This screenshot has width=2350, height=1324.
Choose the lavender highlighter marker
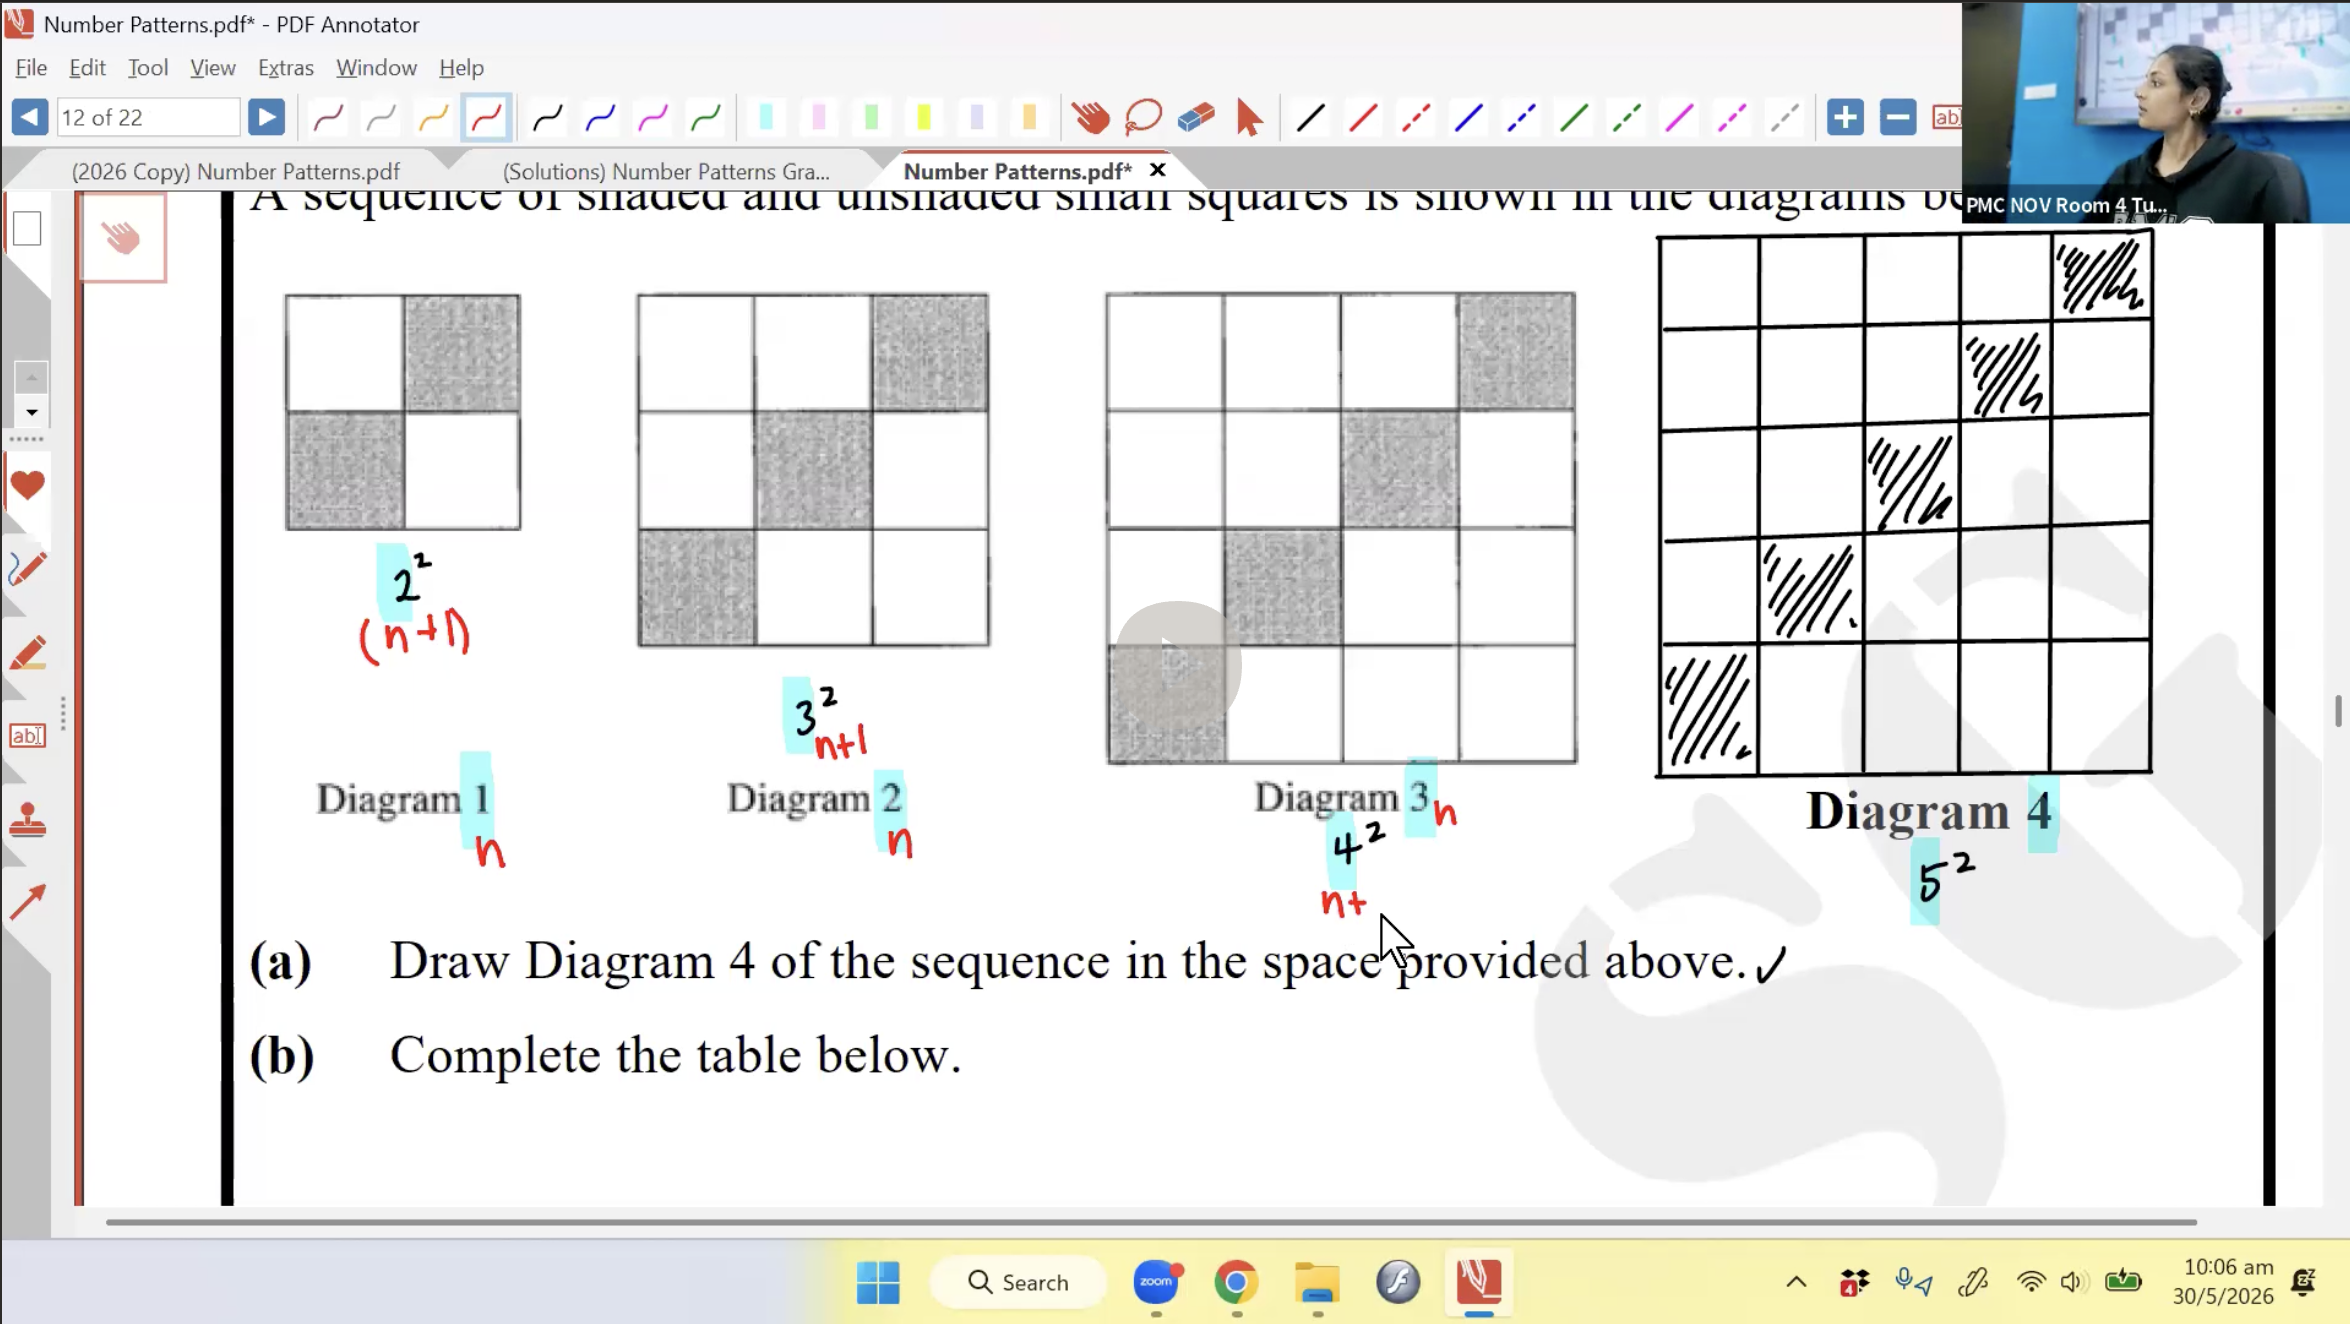[977, 118]
